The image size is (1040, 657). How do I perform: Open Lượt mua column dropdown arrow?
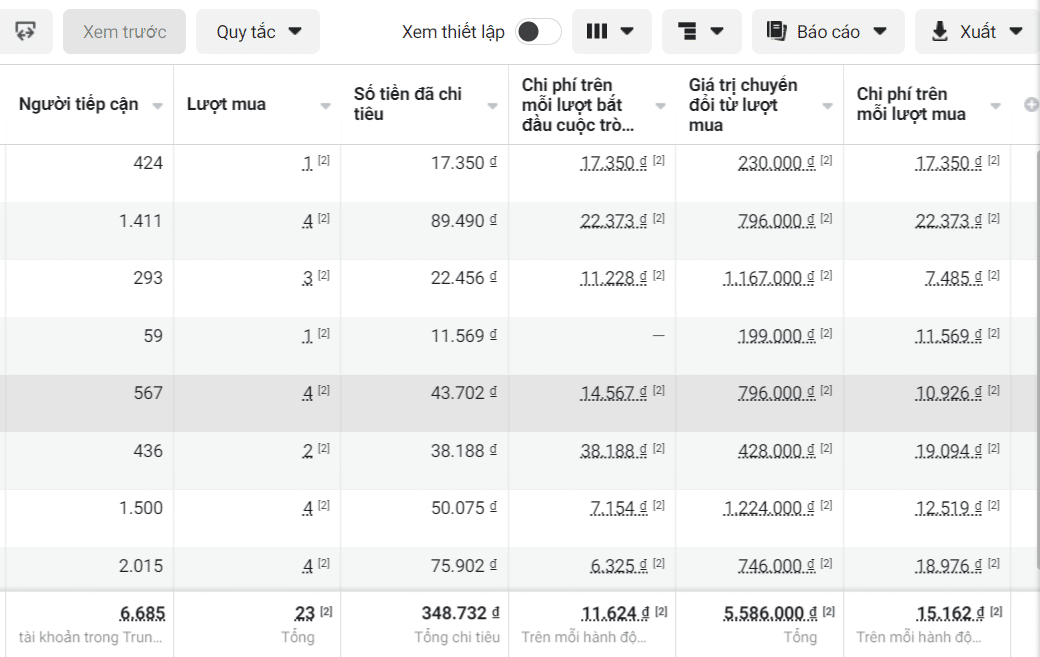pos(325,106)
